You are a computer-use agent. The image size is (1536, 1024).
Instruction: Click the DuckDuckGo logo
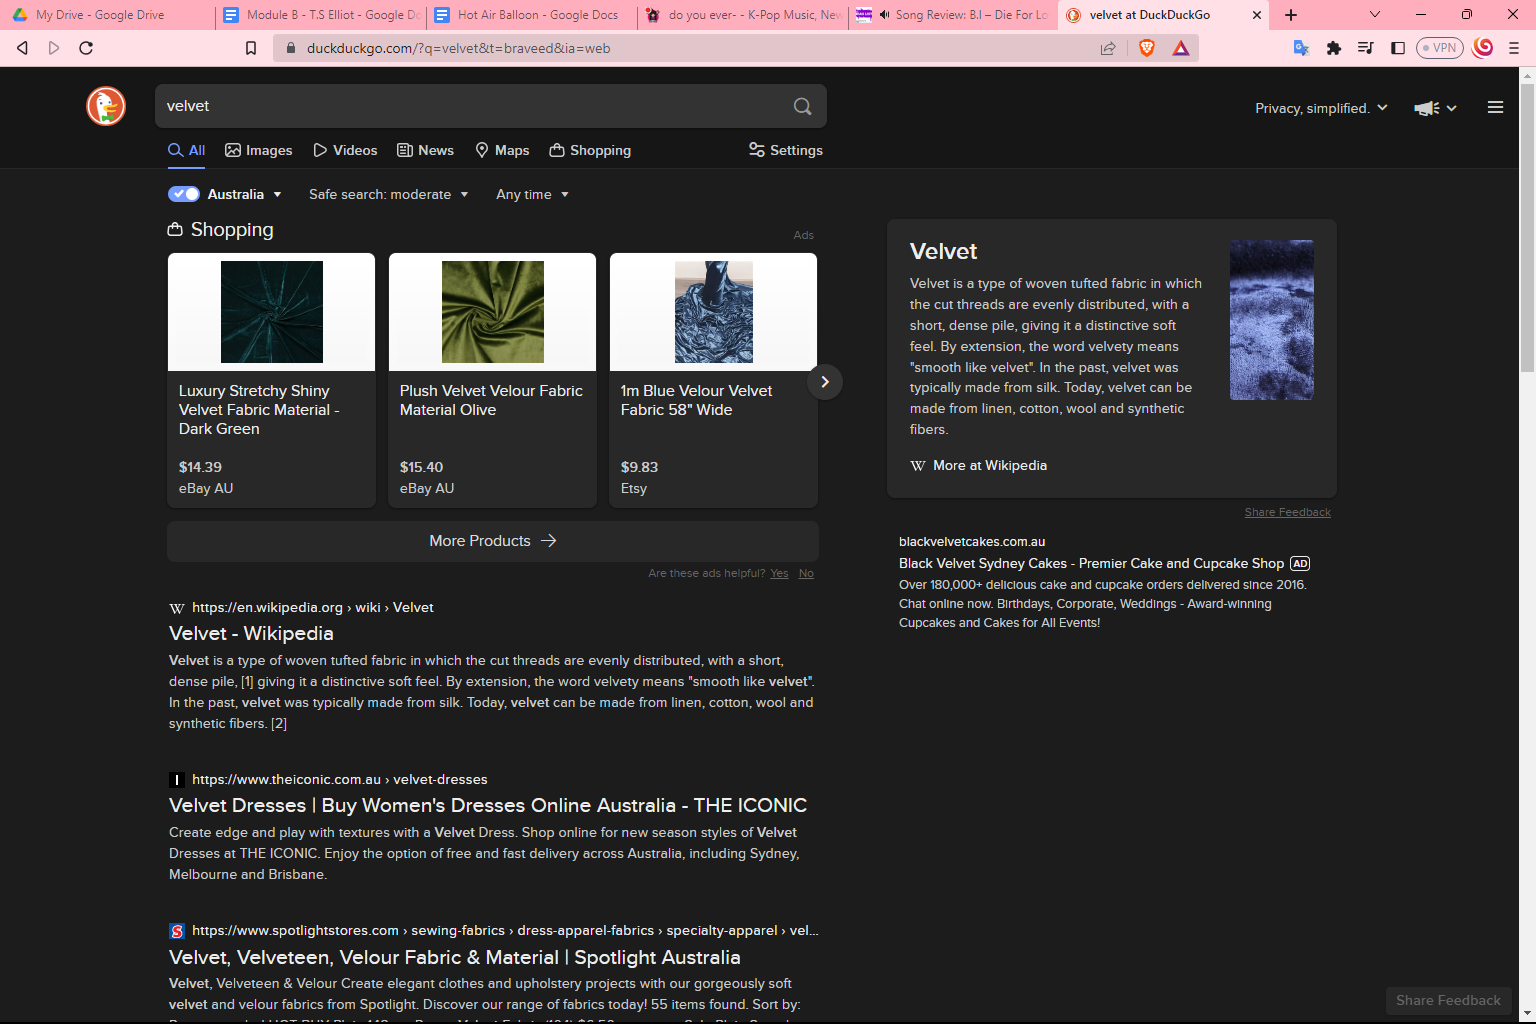coord(106,106)
